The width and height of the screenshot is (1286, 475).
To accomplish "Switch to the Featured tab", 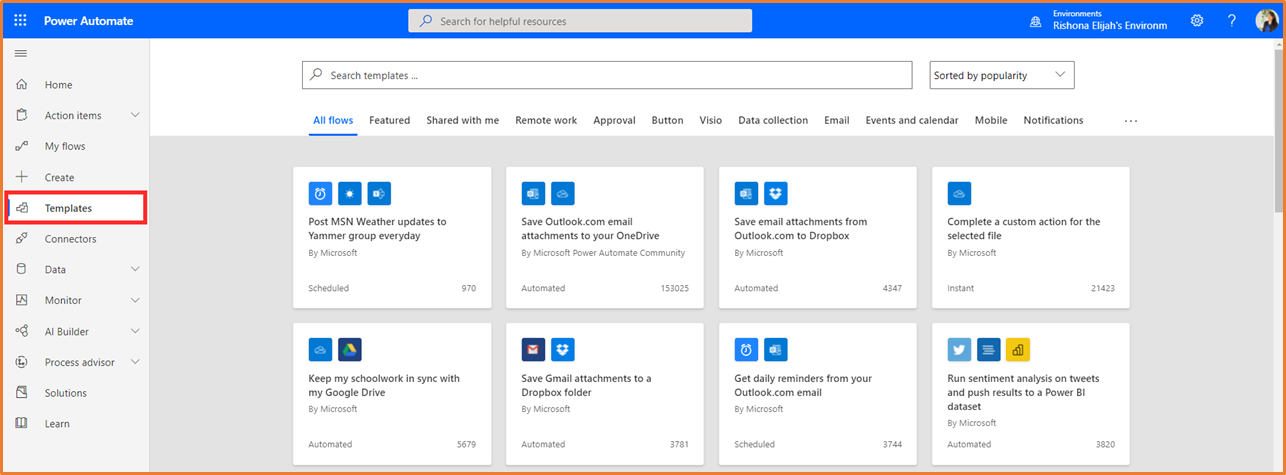I will coord(389,120).
